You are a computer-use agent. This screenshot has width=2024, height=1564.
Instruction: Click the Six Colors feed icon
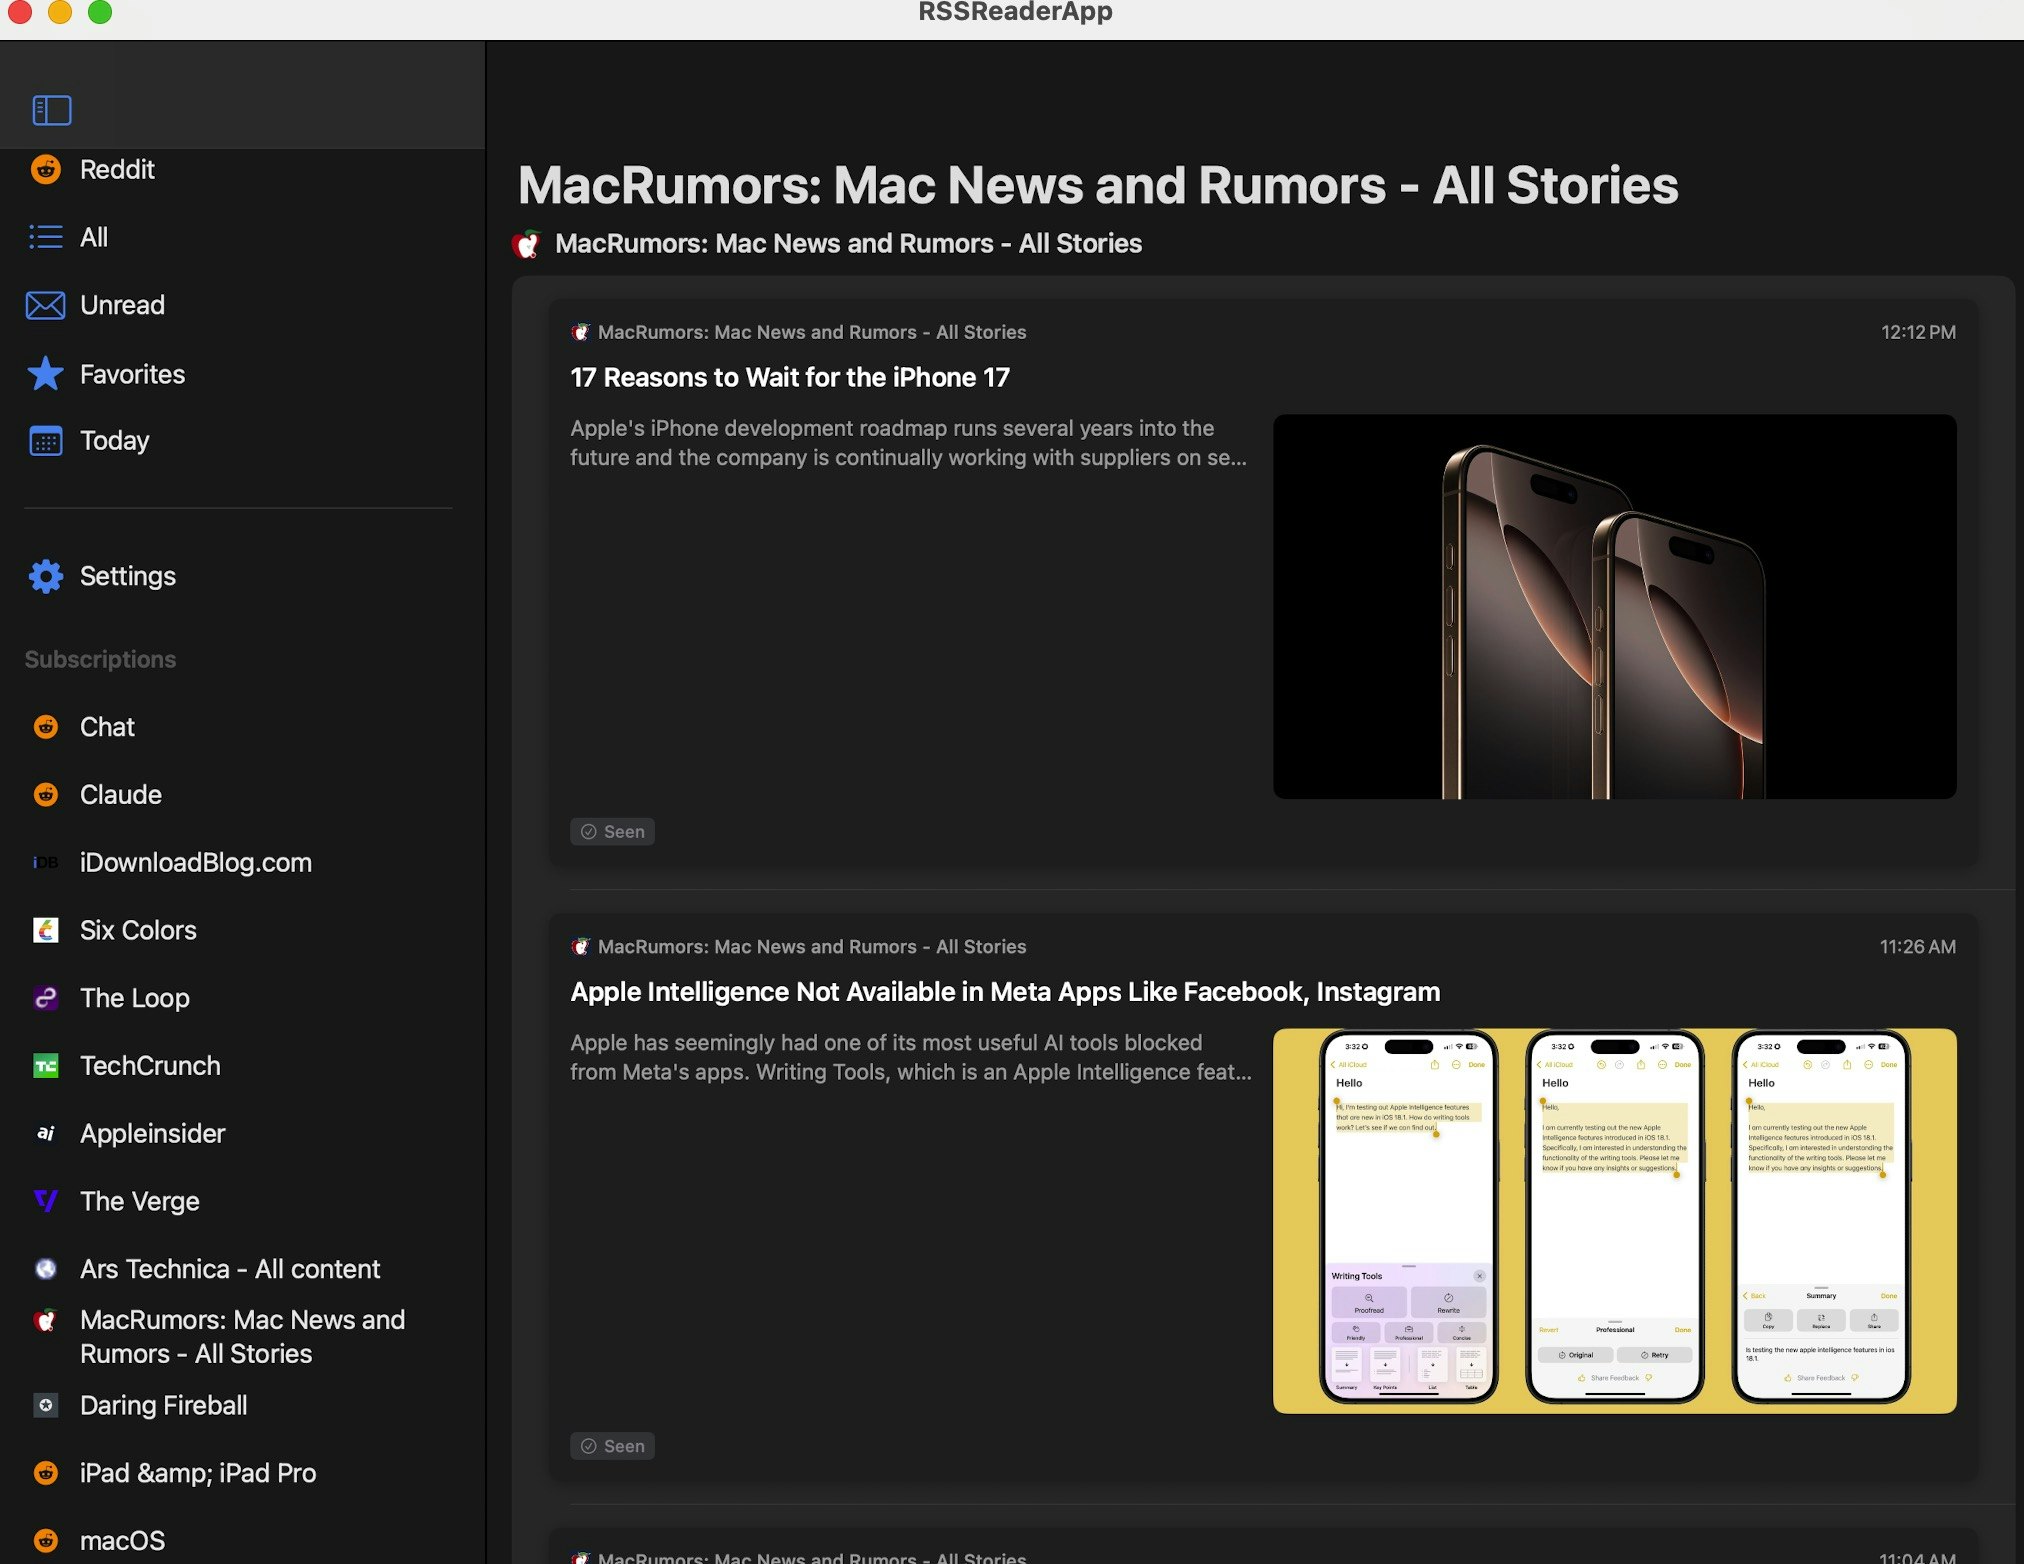pos(46,930)
